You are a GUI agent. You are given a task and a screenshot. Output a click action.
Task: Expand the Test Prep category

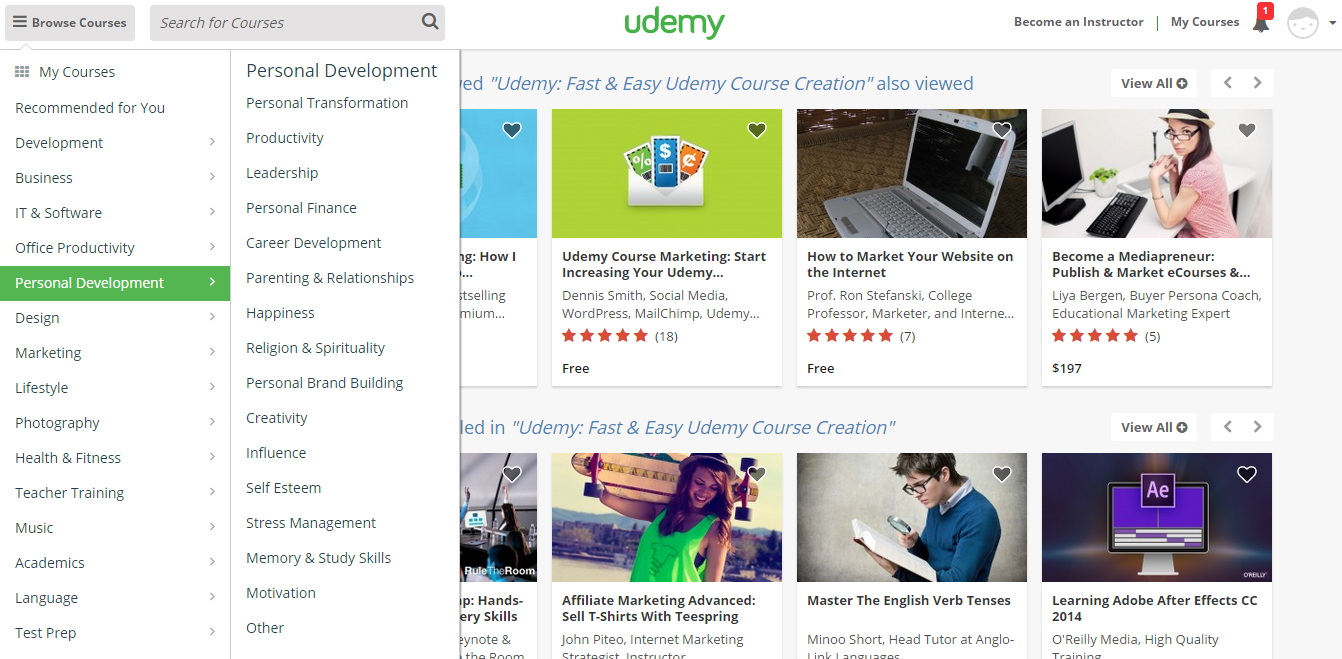(115, 633)
